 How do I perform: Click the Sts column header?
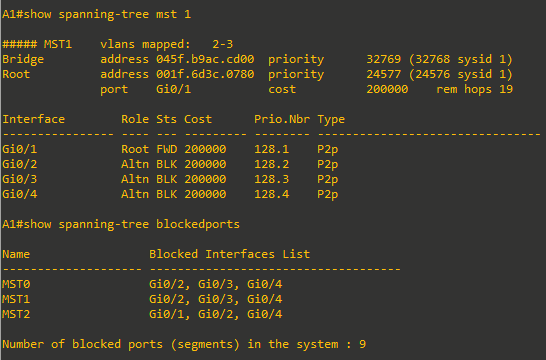[166, 119]
